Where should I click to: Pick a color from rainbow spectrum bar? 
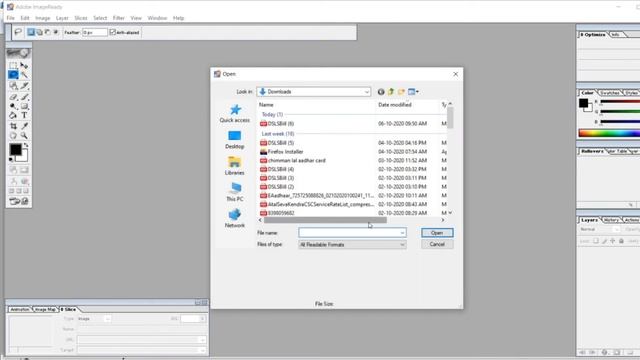(x=609, y=133)
